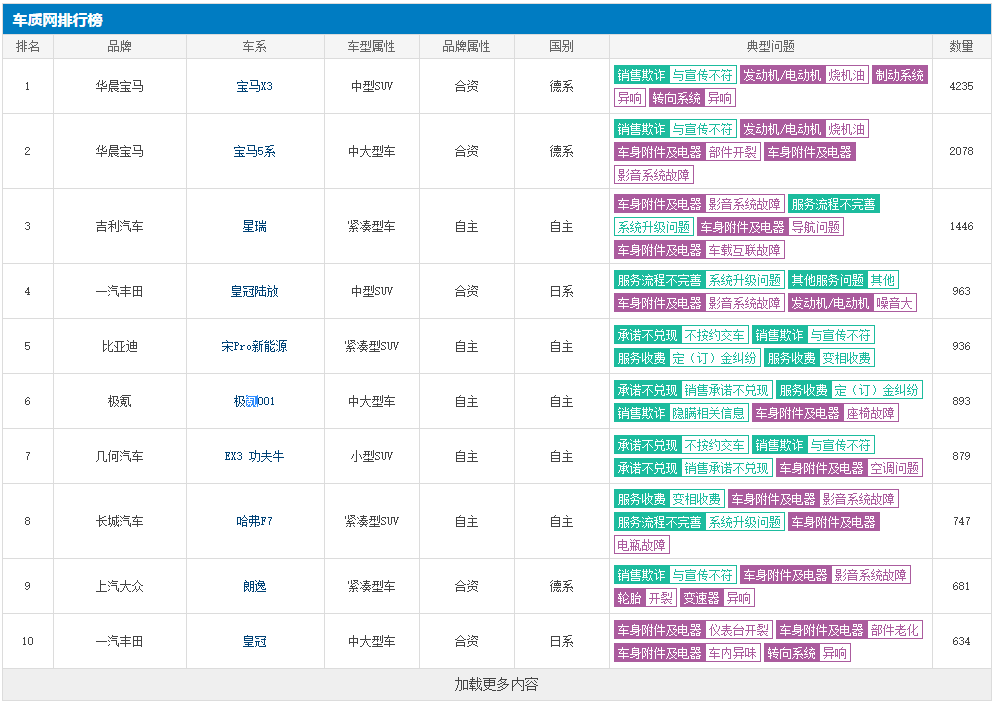Select the 电瓶故障 tag

(x=641, y=545)
